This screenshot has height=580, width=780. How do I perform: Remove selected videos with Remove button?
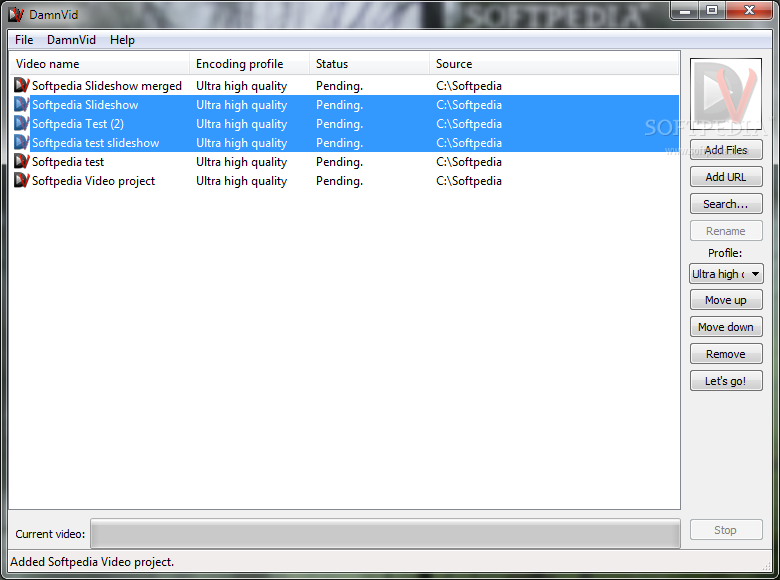point(726,354)
